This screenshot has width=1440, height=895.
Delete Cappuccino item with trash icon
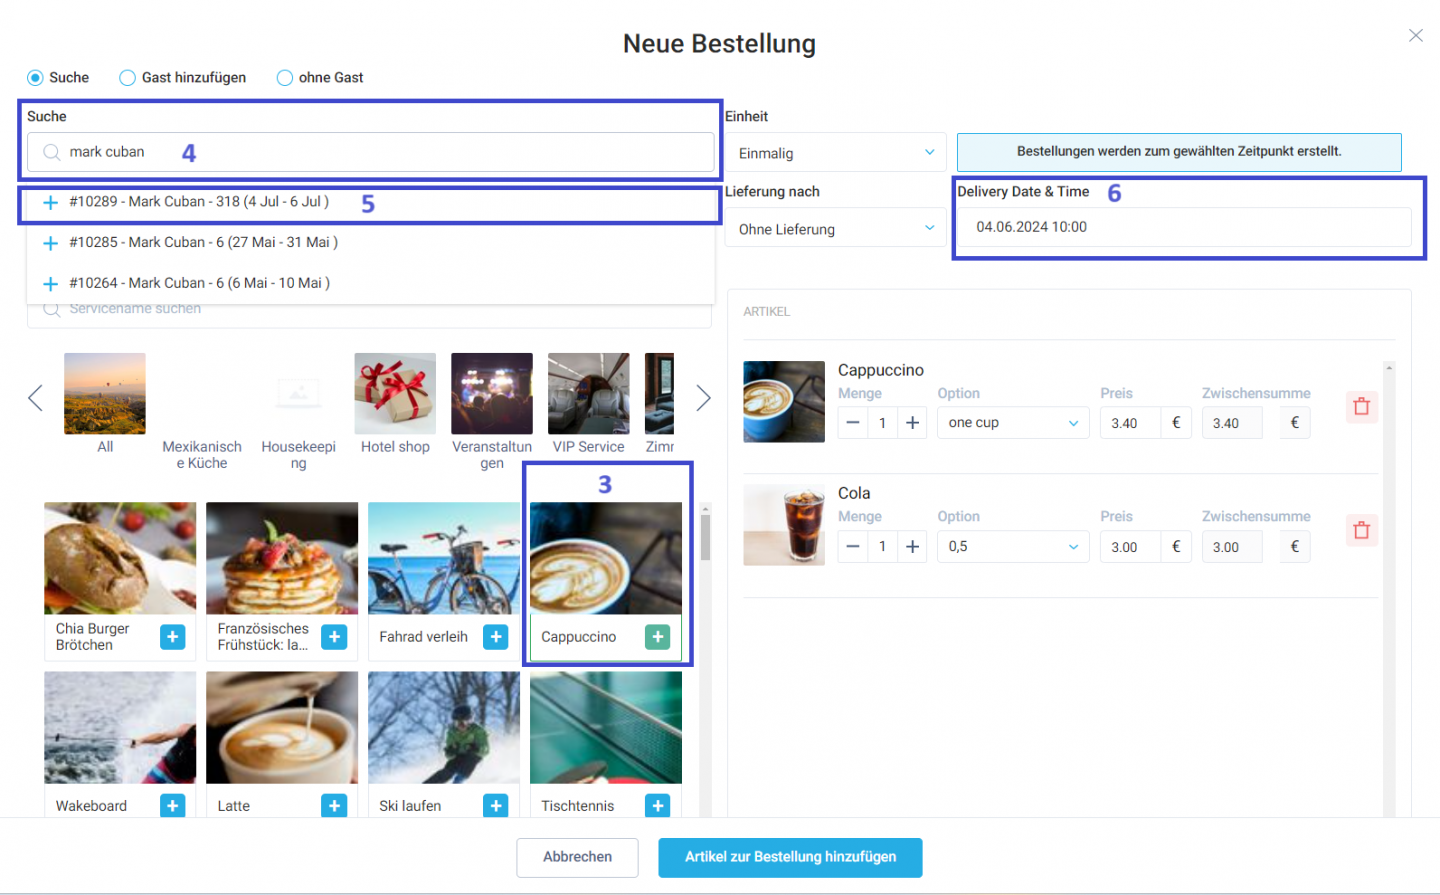pyautogui.click(x=1361, y=407)
